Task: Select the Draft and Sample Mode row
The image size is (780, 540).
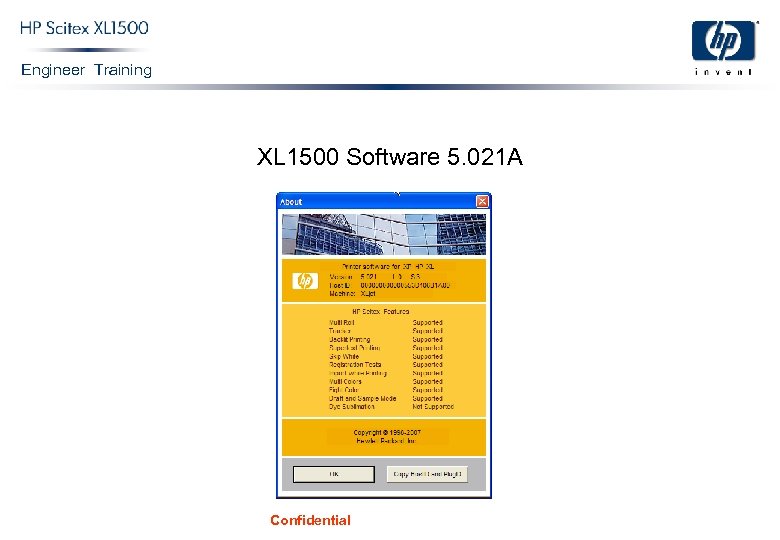Action: [x=386, y=399]
